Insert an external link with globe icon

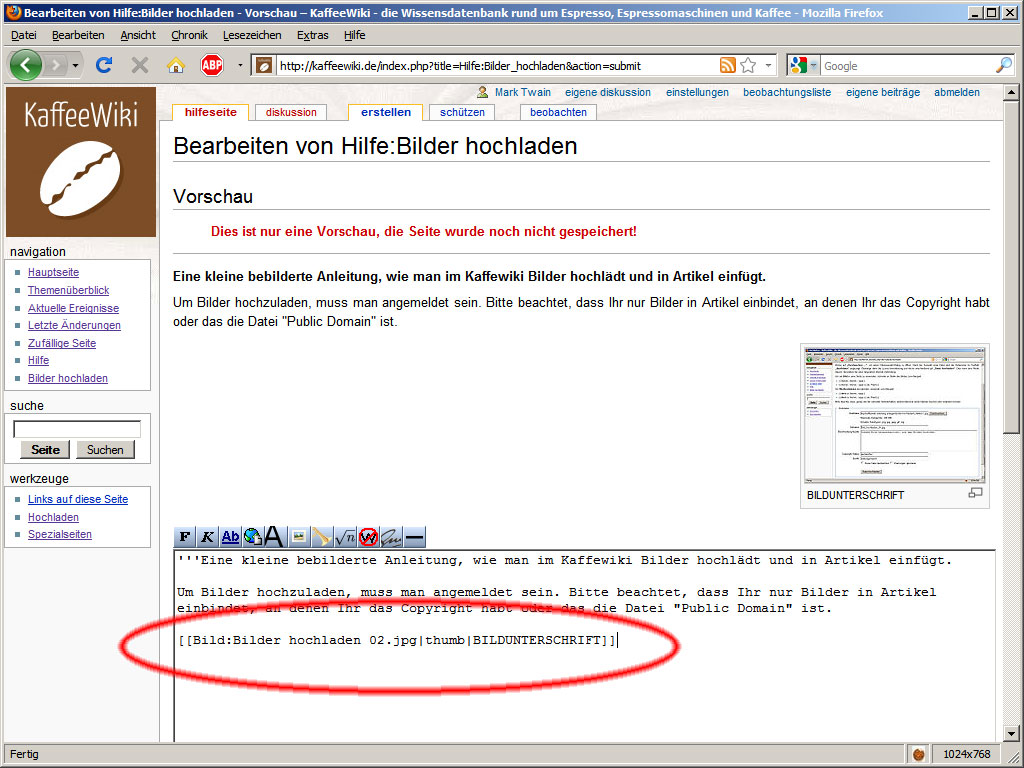[x=252, y=537]
